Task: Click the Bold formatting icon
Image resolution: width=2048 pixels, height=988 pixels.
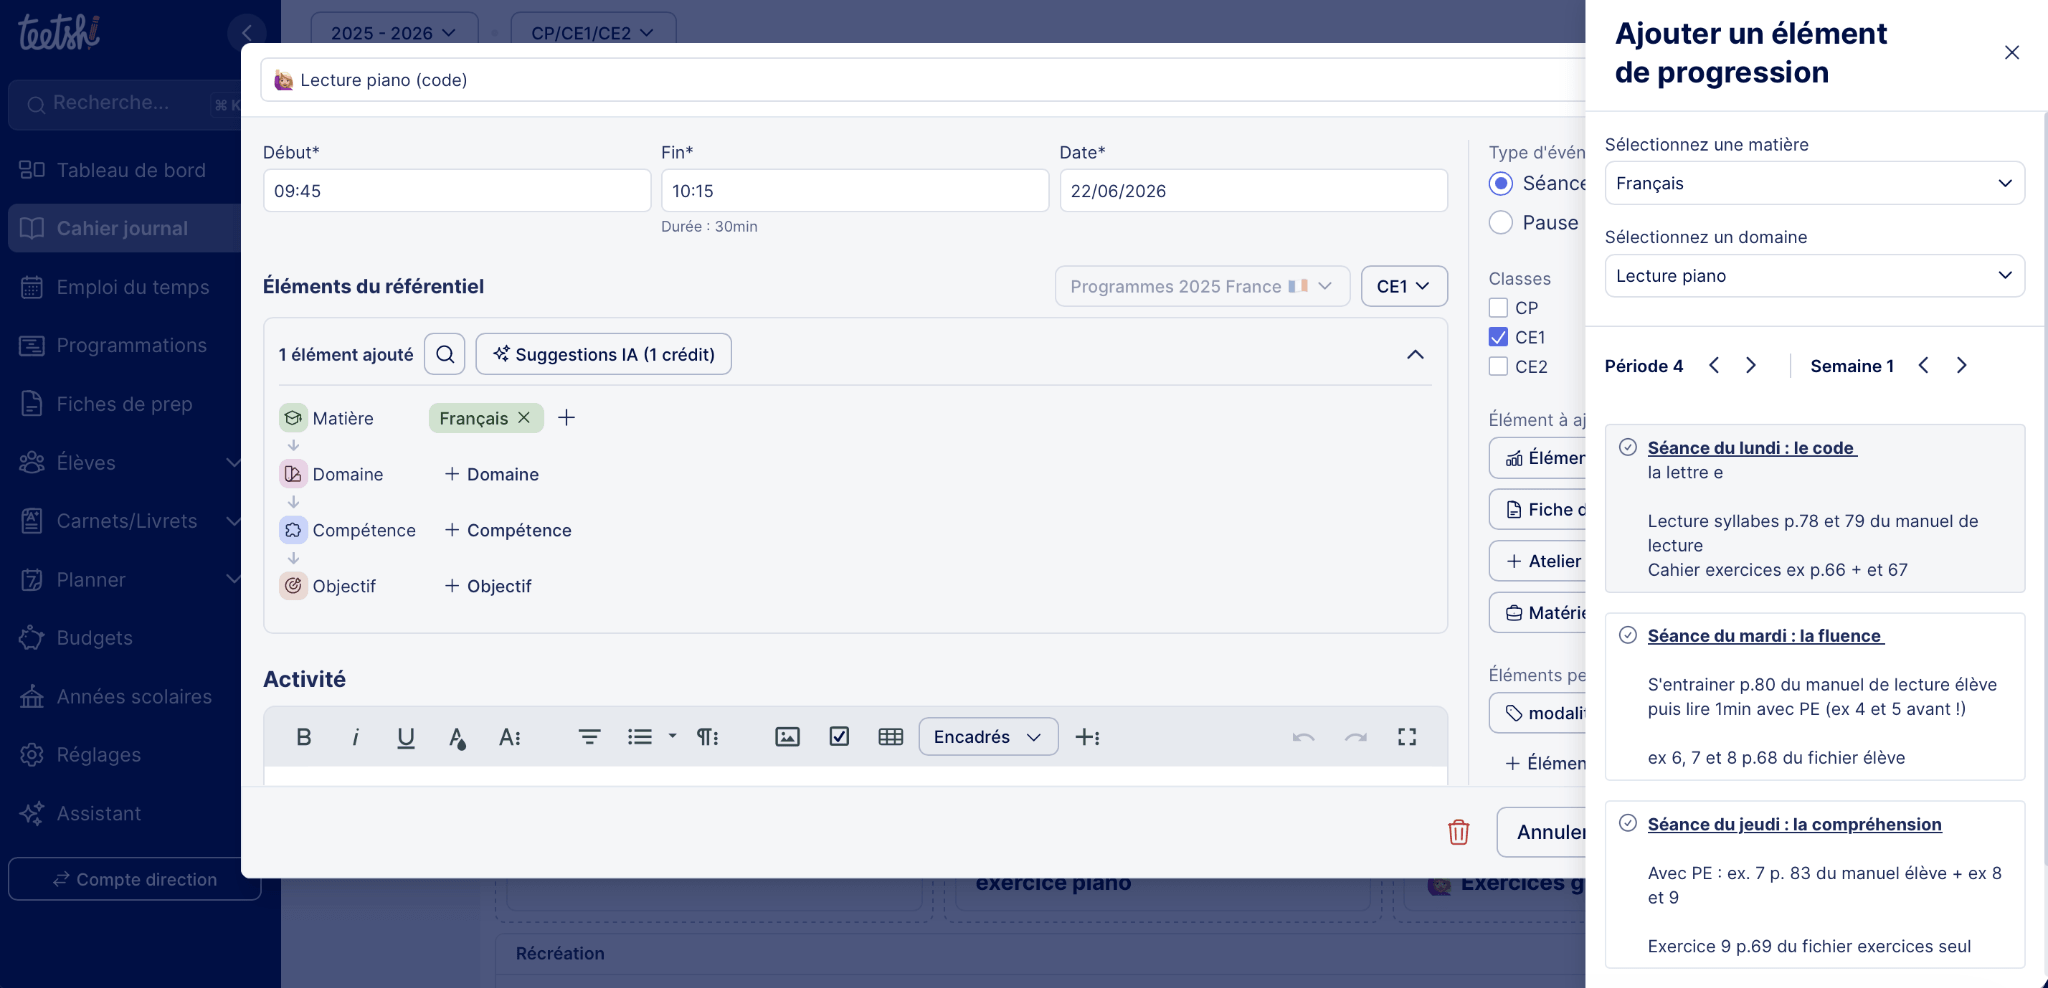Action: pos(304,737)
